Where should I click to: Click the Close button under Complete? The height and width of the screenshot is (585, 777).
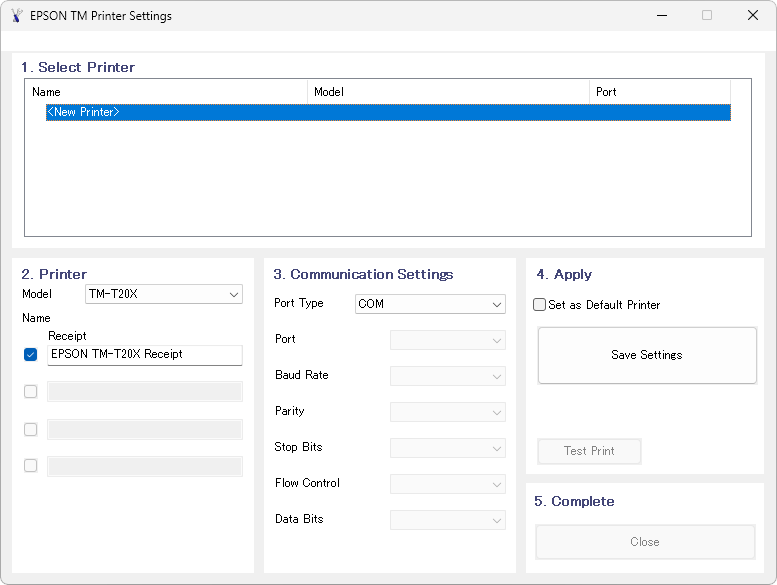[645, 542]
